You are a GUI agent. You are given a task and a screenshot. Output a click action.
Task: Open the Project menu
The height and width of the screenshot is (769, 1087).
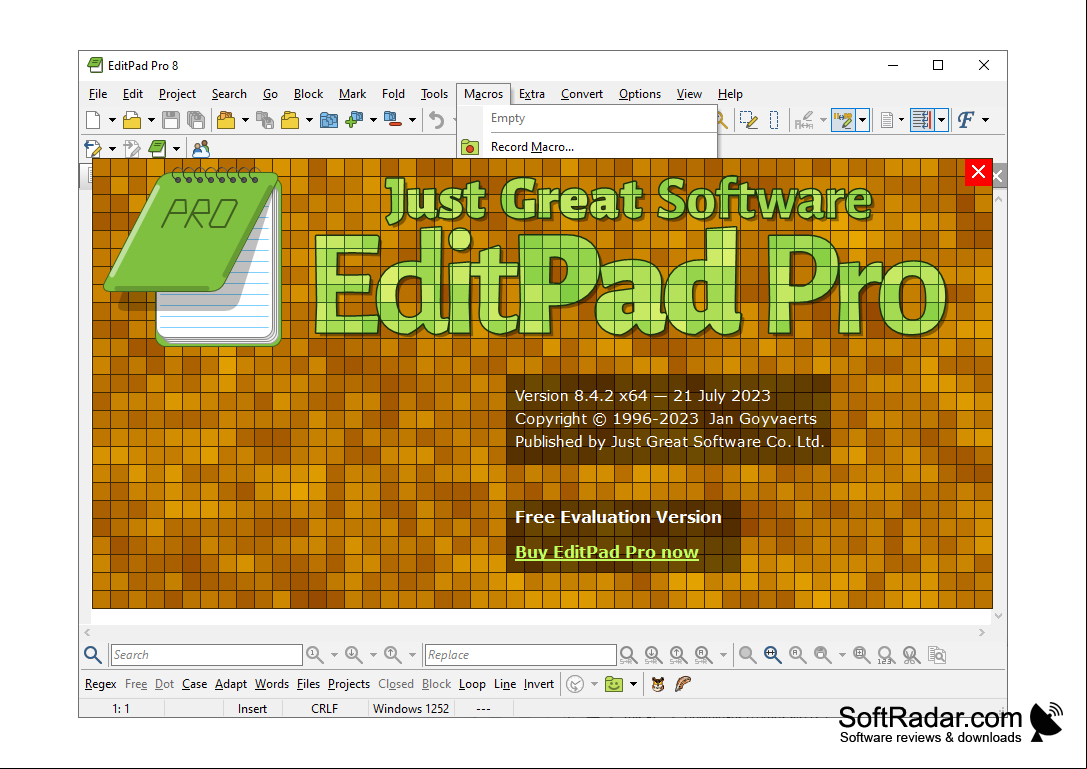pos(177,94)
